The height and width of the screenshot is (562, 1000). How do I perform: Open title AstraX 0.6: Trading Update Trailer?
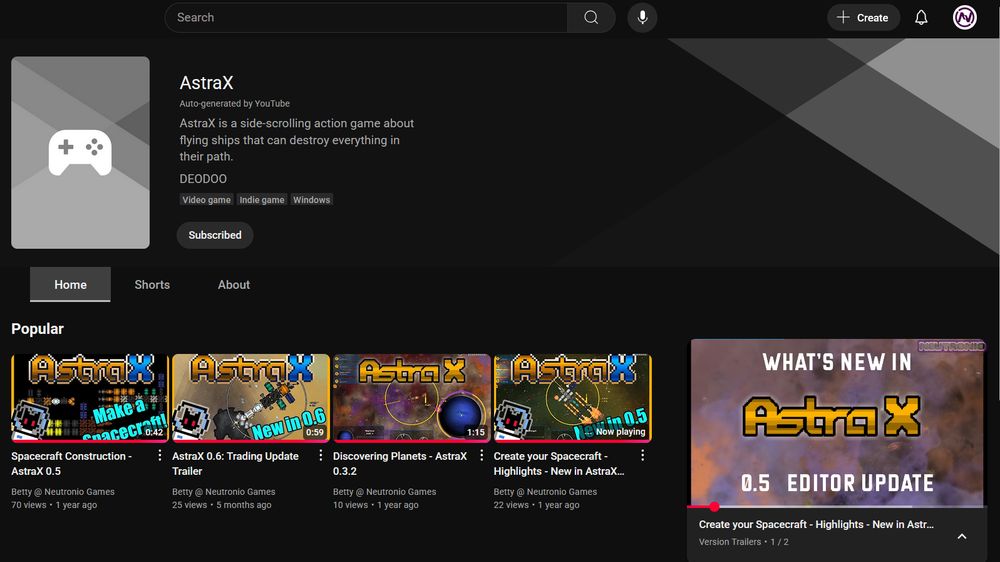(235, 464)
